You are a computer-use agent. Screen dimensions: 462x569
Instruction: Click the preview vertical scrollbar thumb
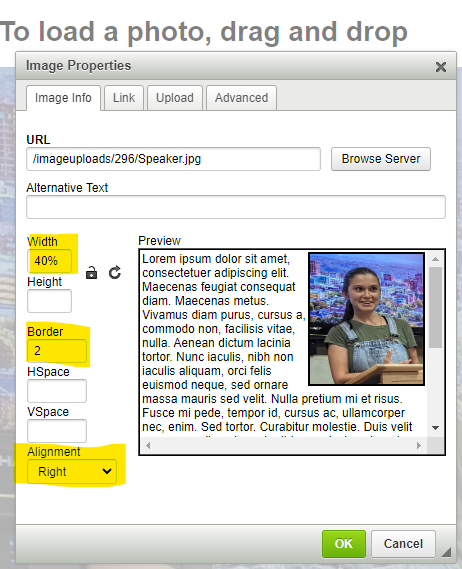(x=436, y=307)
